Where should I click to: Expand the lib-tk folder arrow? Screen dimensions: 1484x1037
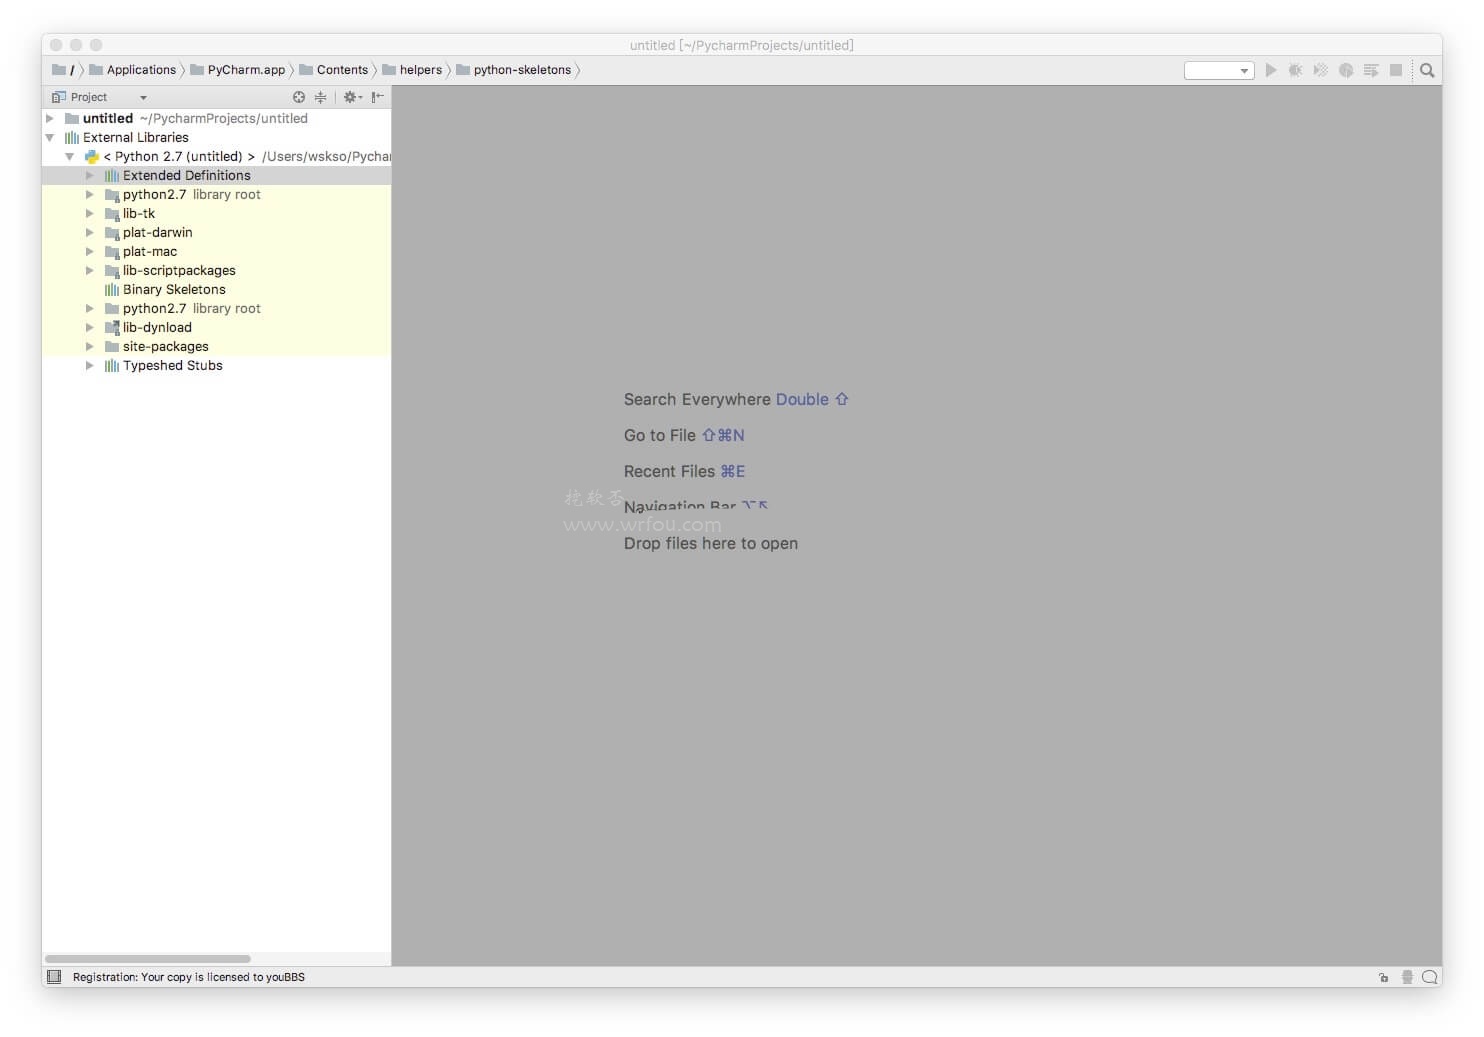(90, 213)
